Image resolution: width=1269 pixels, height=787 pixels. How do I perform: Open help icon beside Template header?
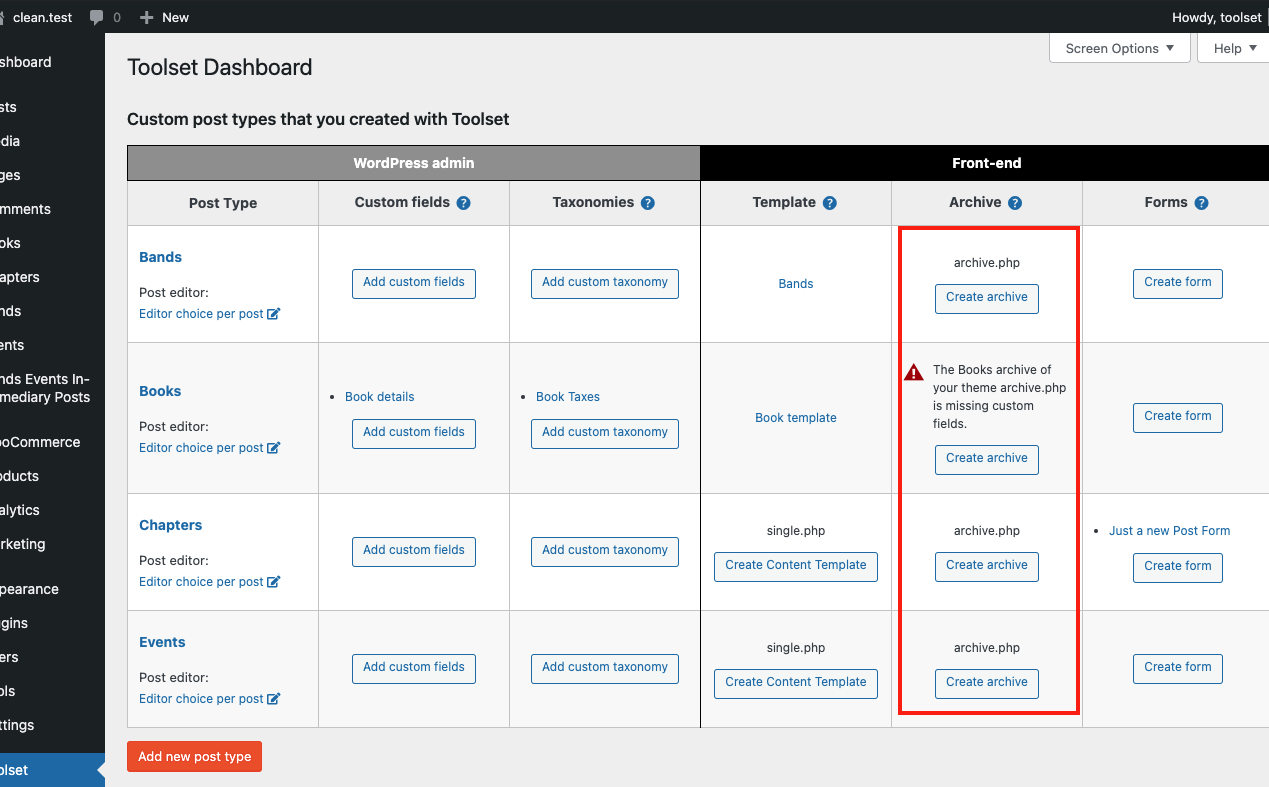pyautogui.click(x=830, y=203)
